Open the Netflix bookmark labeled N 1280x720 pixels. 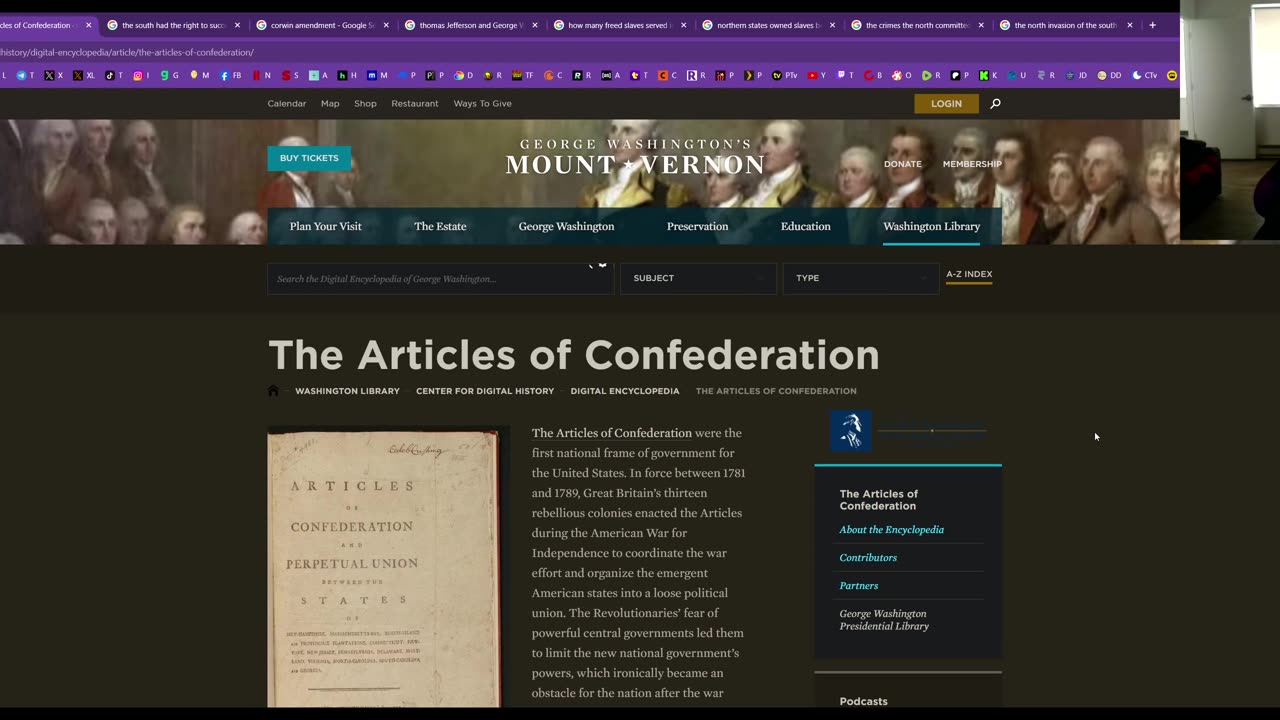pyautogui.click(x=261, y=75)
